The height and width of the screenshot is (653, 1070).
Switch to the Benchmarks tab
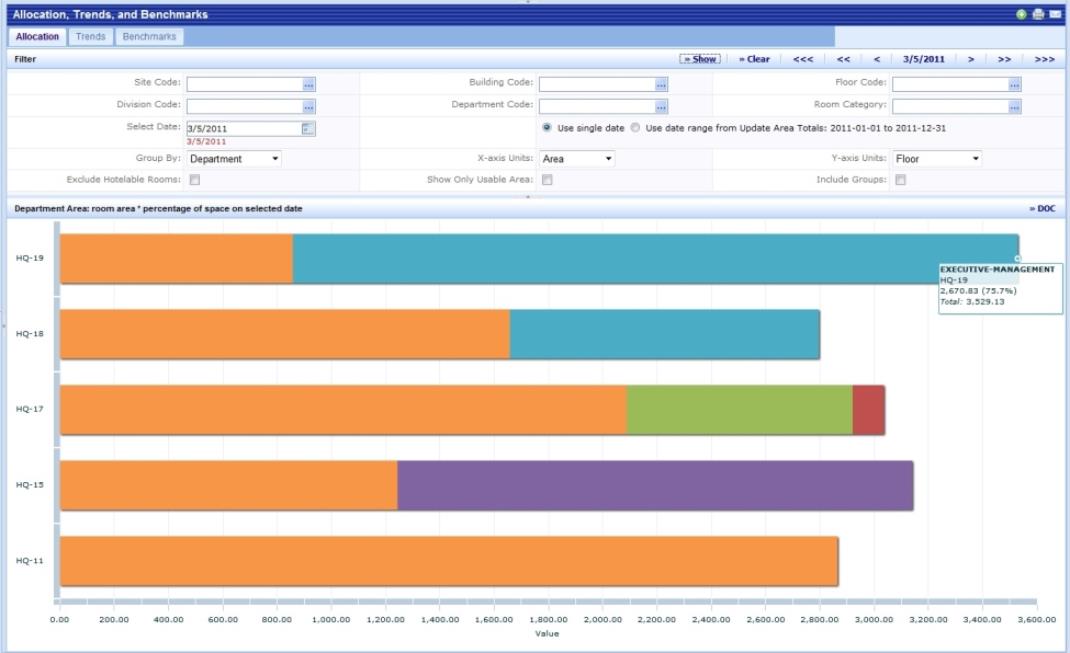148,37
